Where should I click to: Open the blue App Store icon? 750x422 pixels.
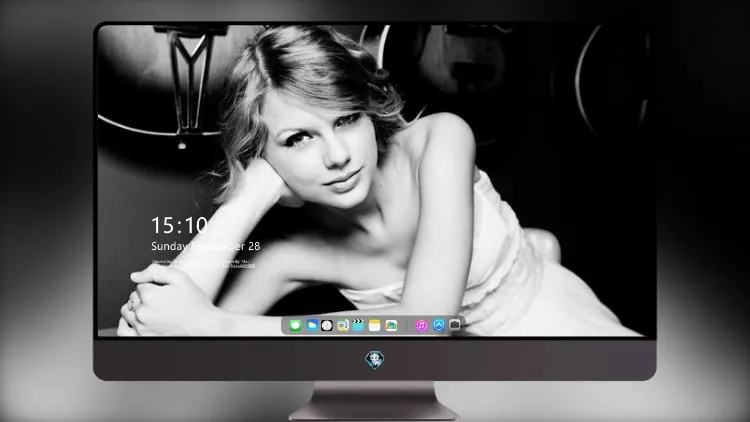(x=439, y=325)
